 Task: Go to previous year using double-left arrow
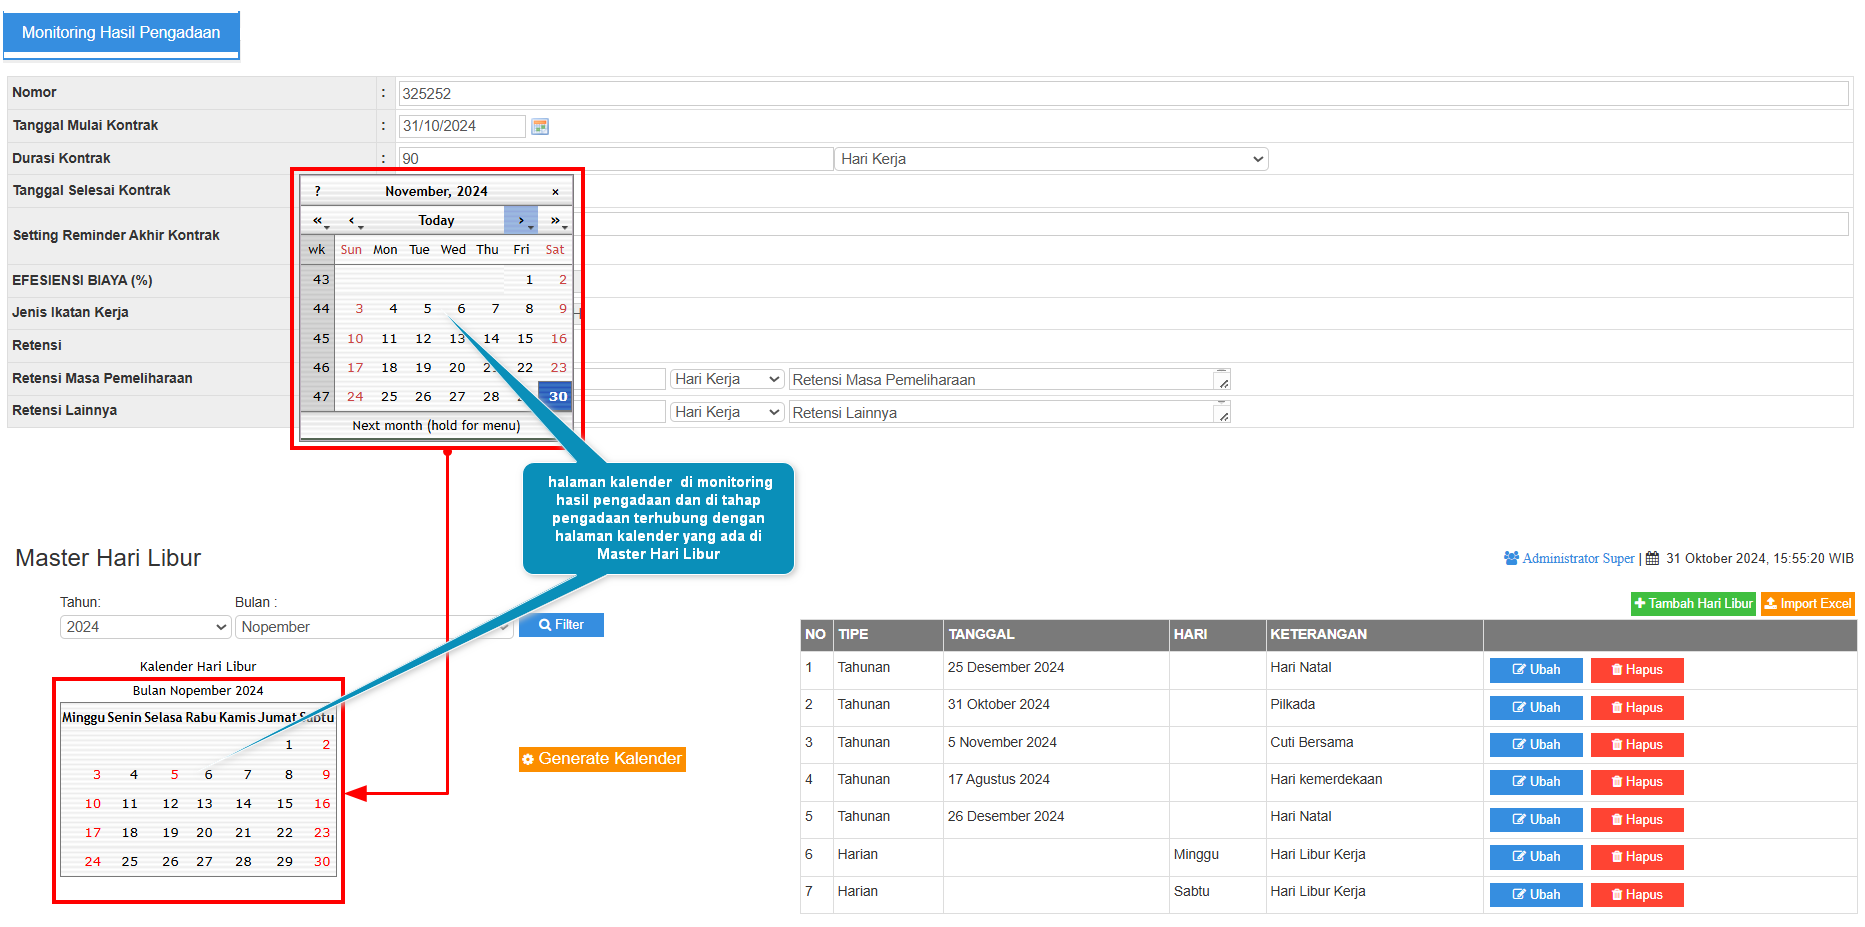pos(318,220)
